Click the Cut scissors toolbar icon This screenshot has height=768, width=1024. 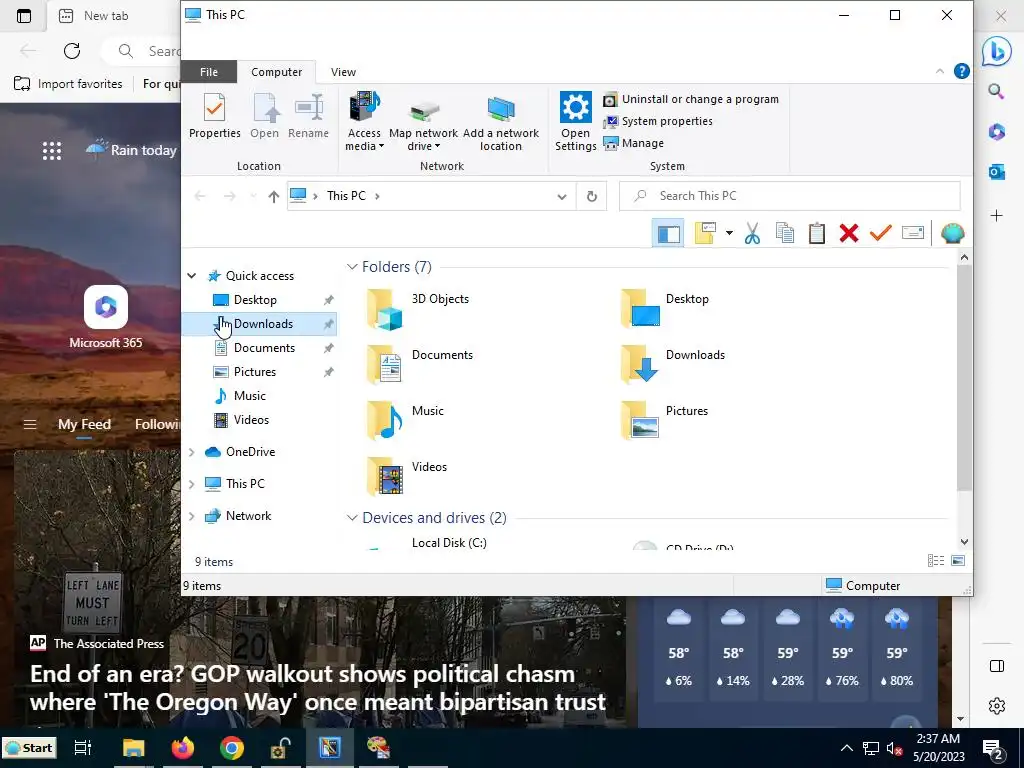pyautogui.click(x=752, y=233)
